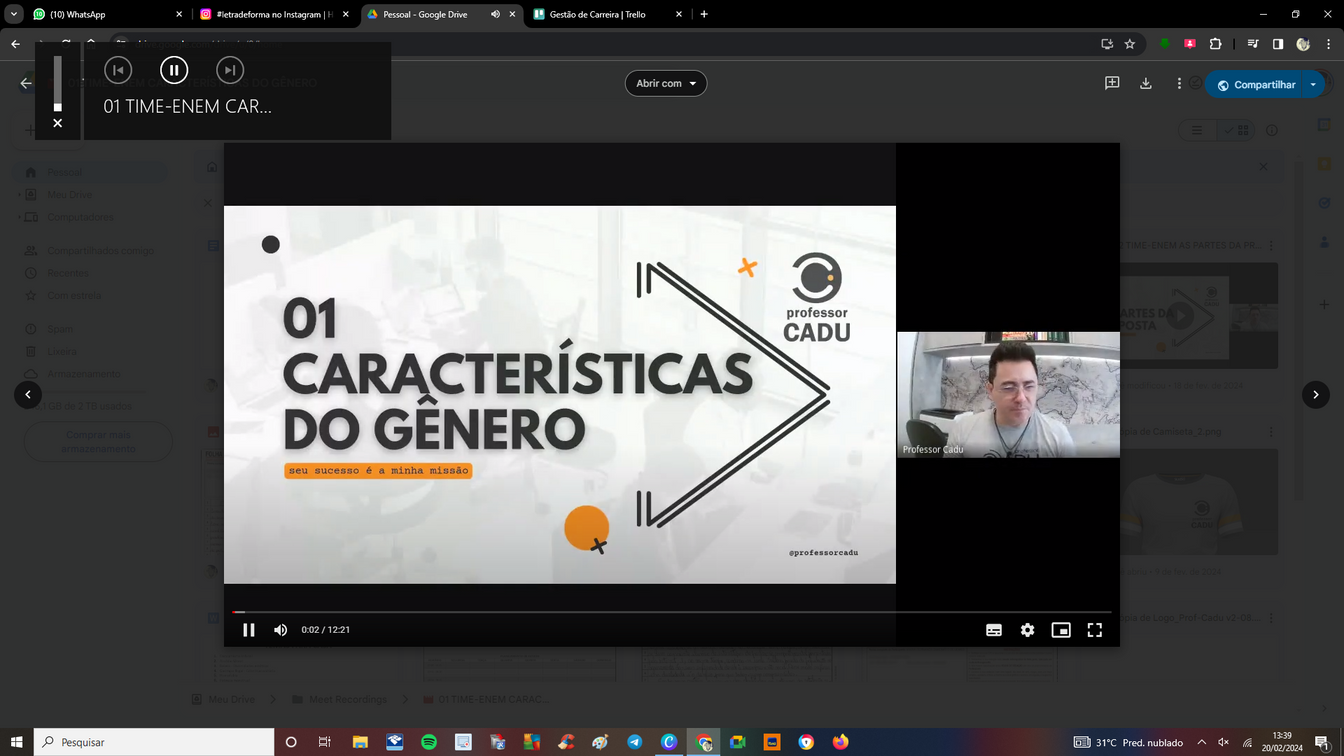Enter fullscreen mode in the video player
Screen dimensions: 1344x756
pyautogui.click(x=1095, y=630)
